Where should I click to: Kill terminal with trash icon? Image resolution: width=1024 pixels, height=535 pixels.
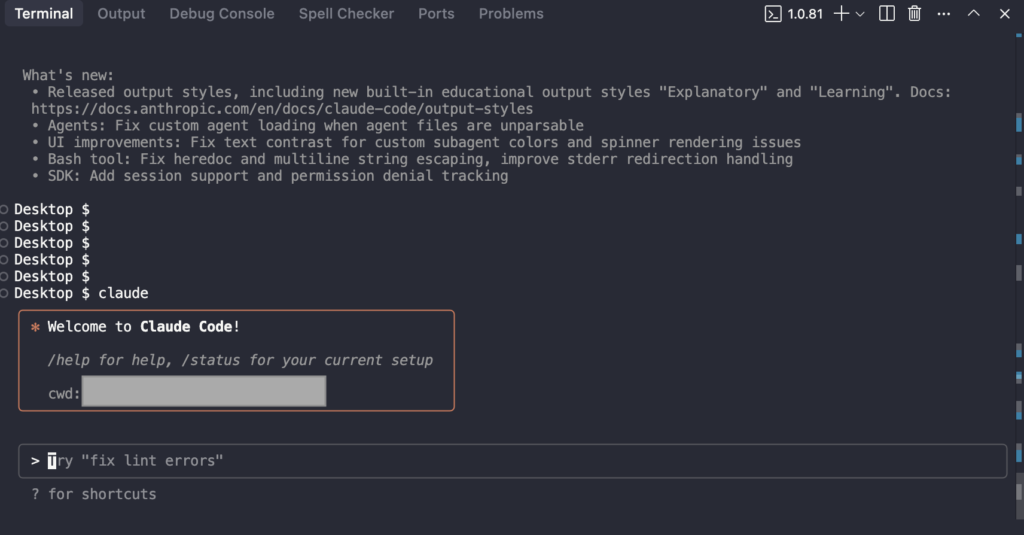tap(914, 14)
